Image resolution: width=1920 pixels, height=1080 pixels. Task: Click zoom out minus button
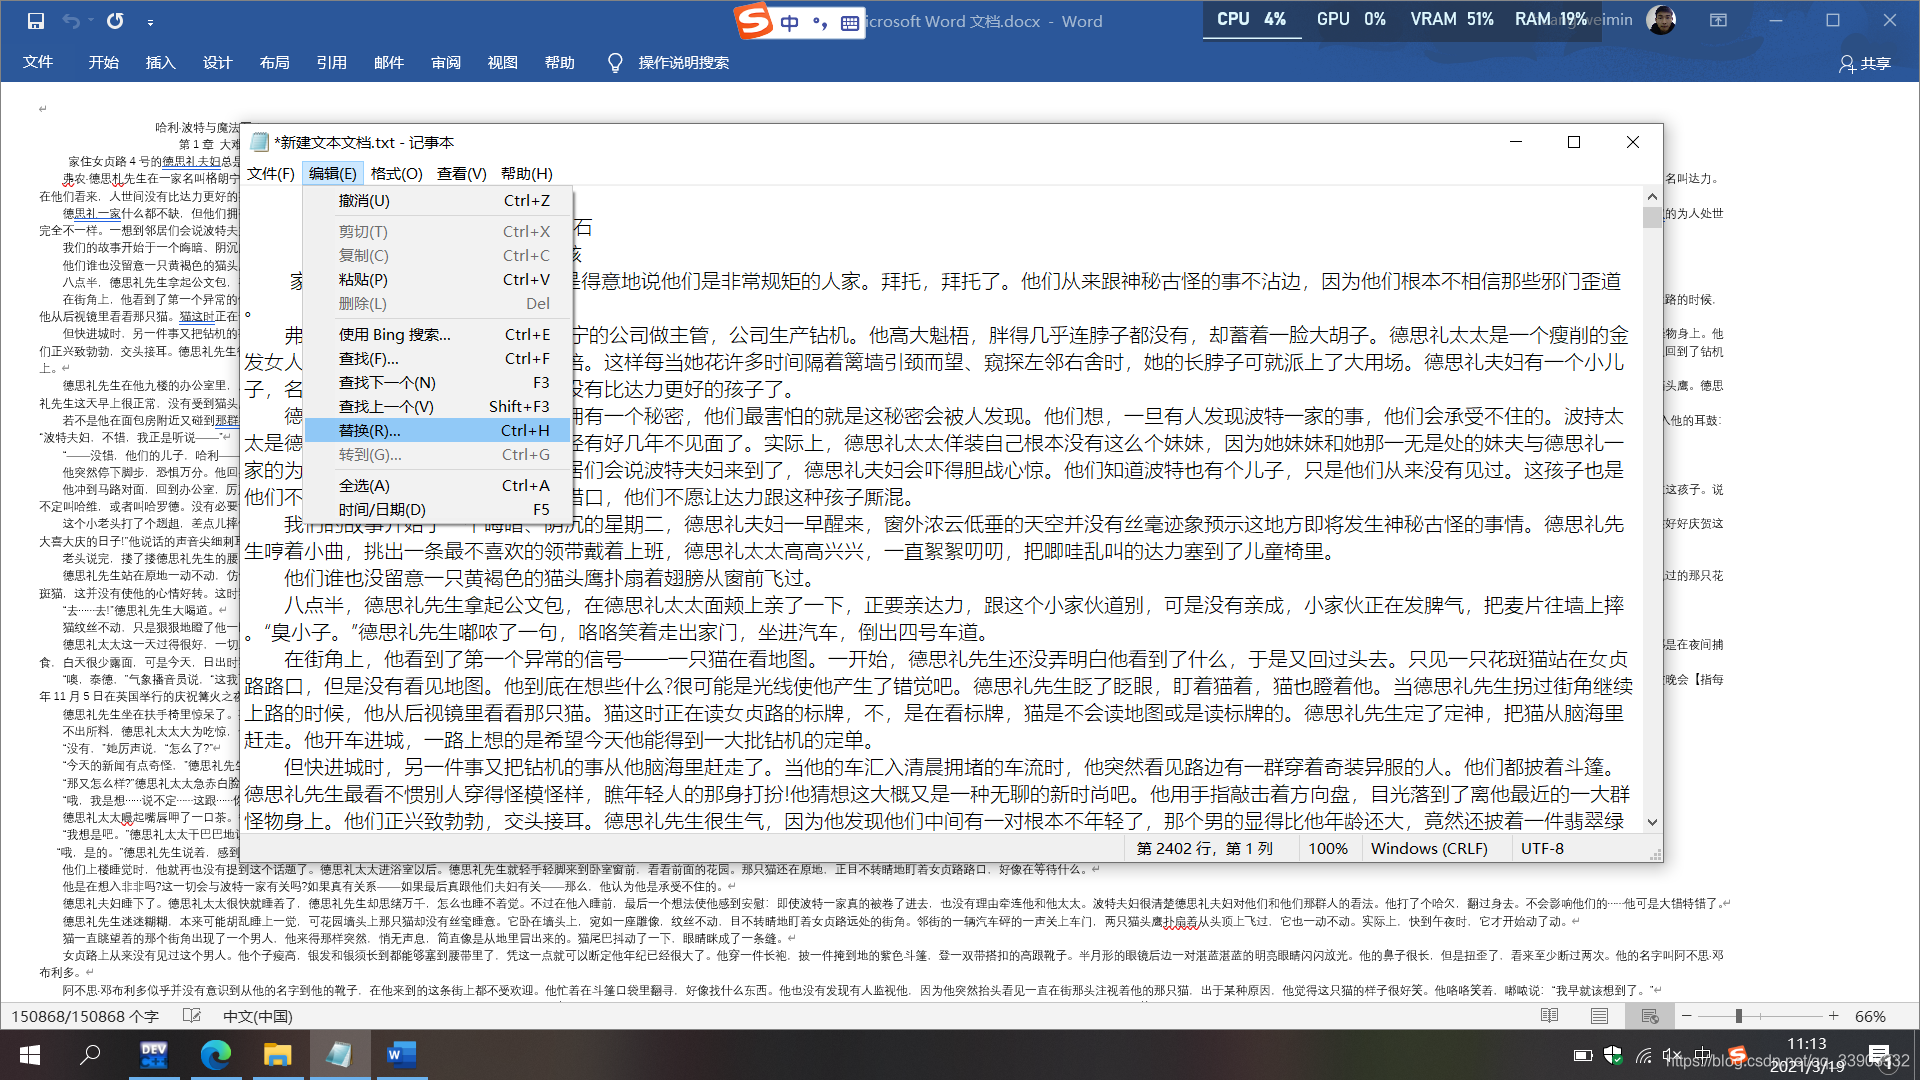tap(1687, 1016)
